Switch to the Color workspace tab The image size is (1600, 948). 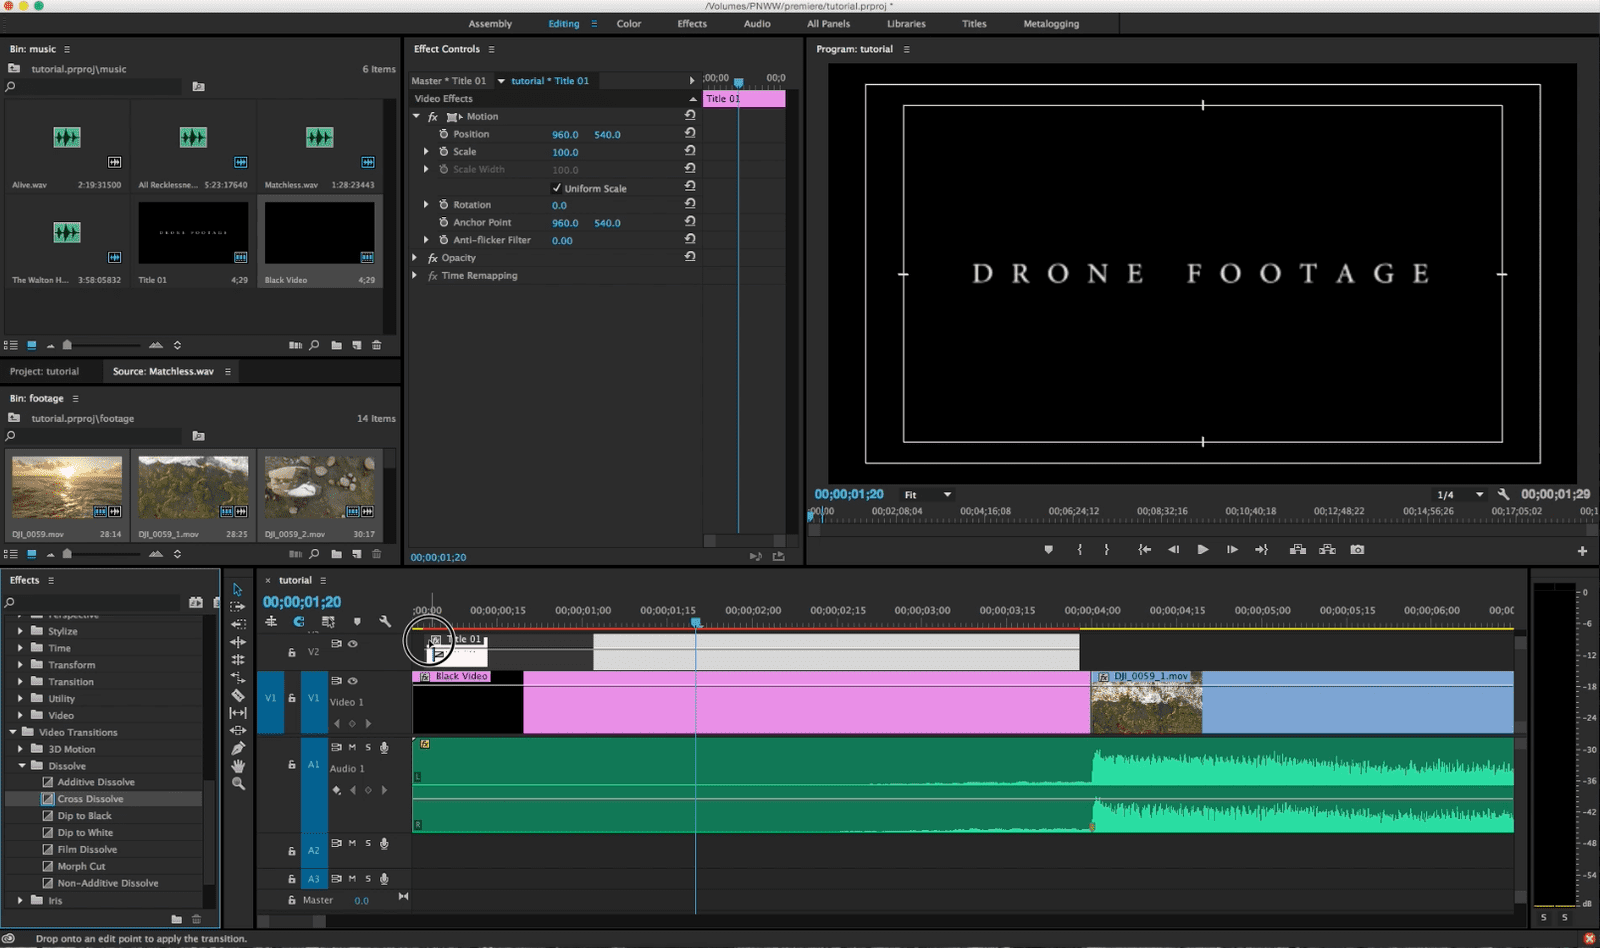pyautogui.click(x=628, y=24)
